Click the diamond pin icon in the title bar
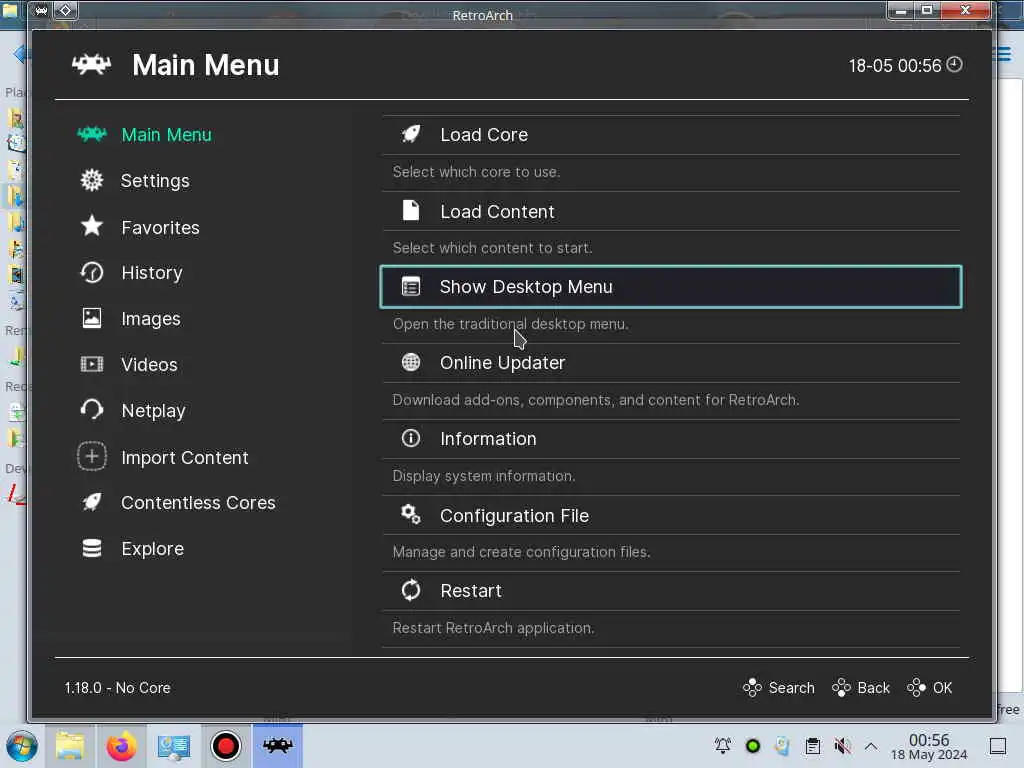The height and width of the screenshot is (768, 1024). click(65, 10)
